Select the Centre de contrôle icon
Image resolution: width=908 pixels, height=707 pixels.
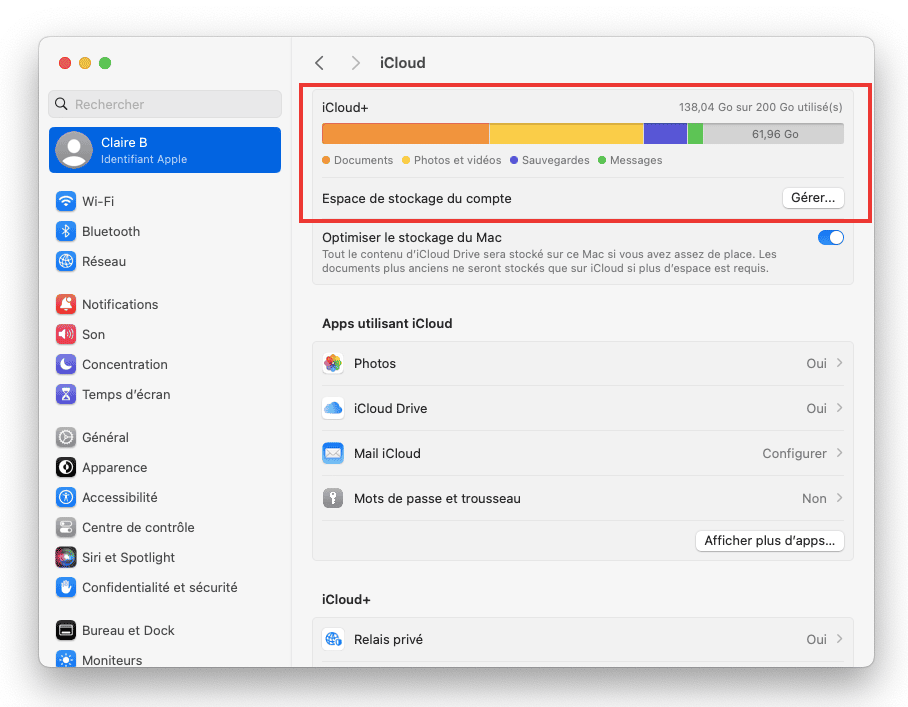pos(65,528)
